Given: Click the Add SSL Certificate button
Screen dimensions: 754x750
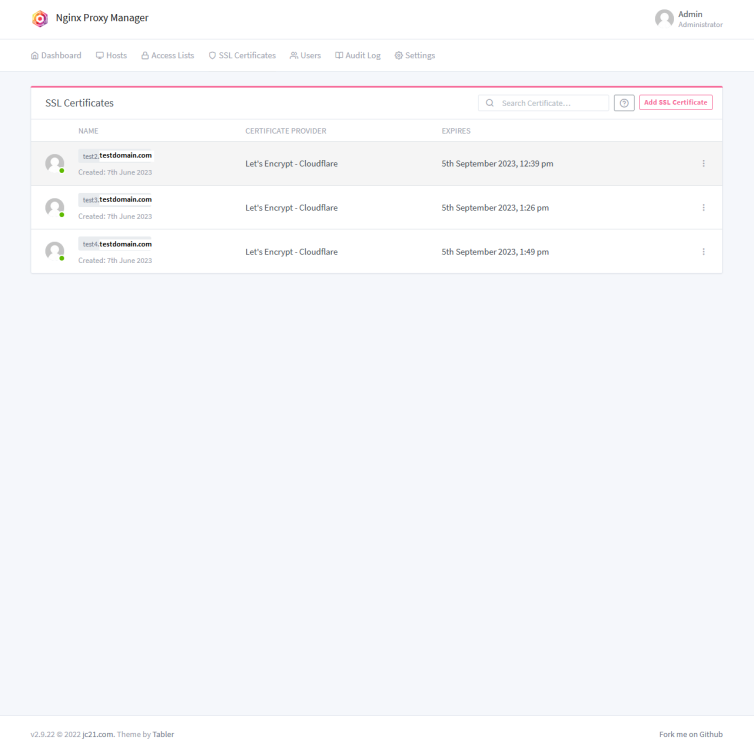Looking at the screenshot, I should [676, 102].
